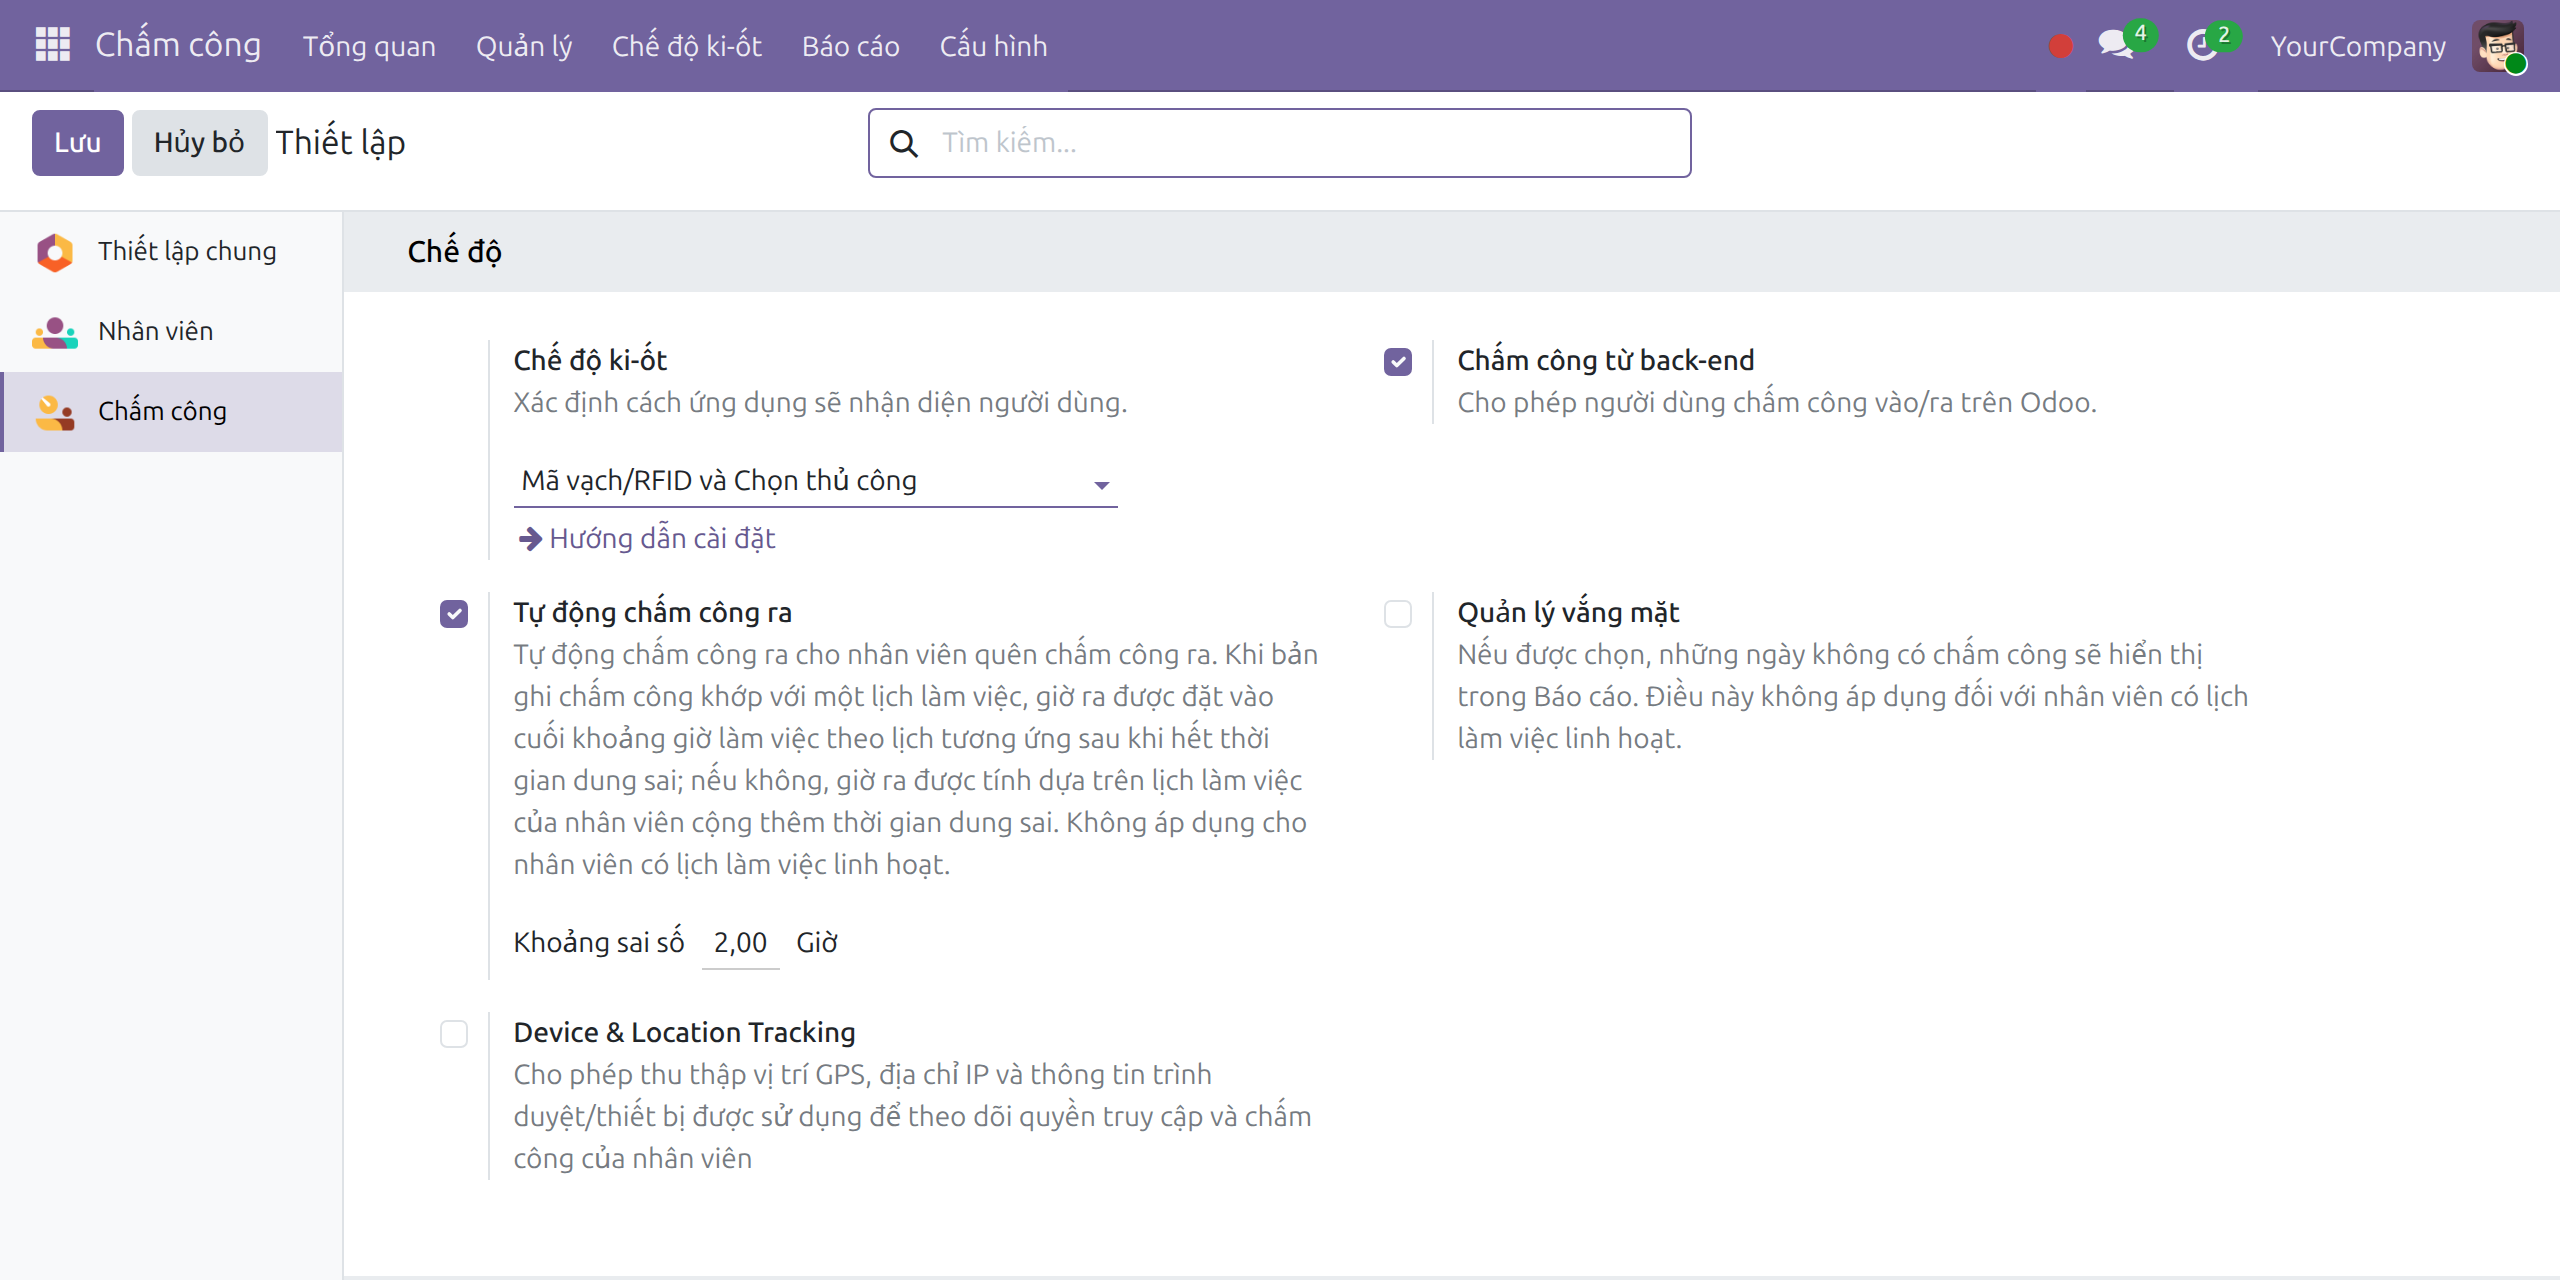Uncheck Tự động chấm công ra
The width and height of the screenshot is (2560, 1280).
[x=454, y=614]
